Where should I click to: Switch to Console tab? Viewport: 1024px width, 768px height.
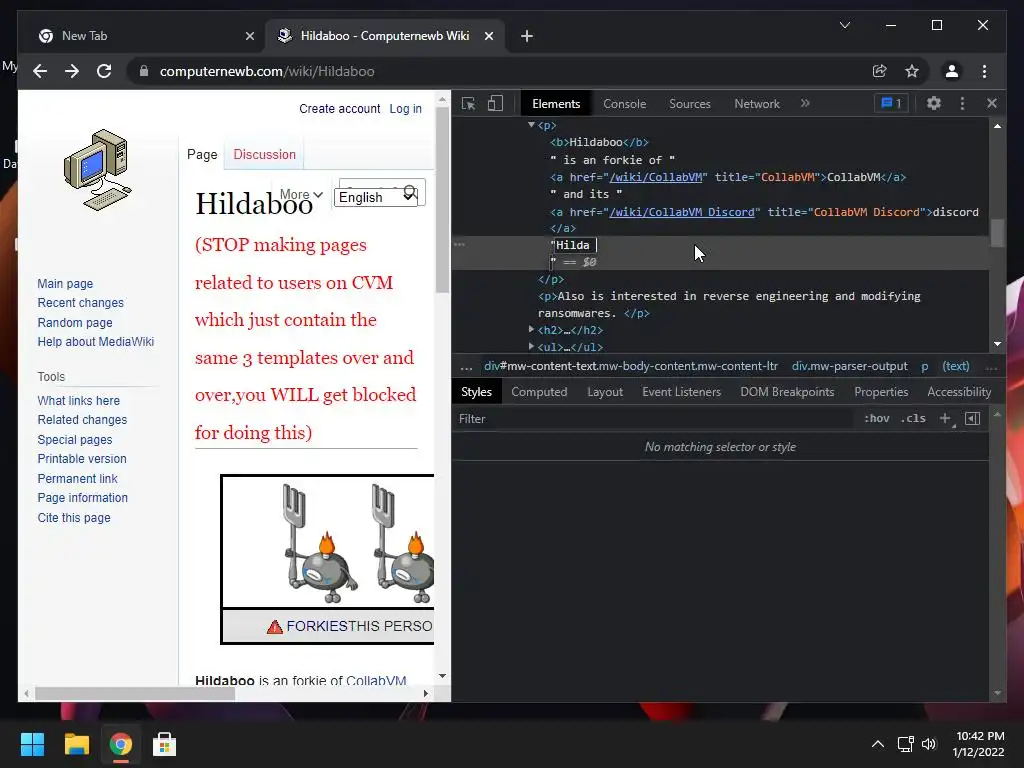tap(624, 103)
